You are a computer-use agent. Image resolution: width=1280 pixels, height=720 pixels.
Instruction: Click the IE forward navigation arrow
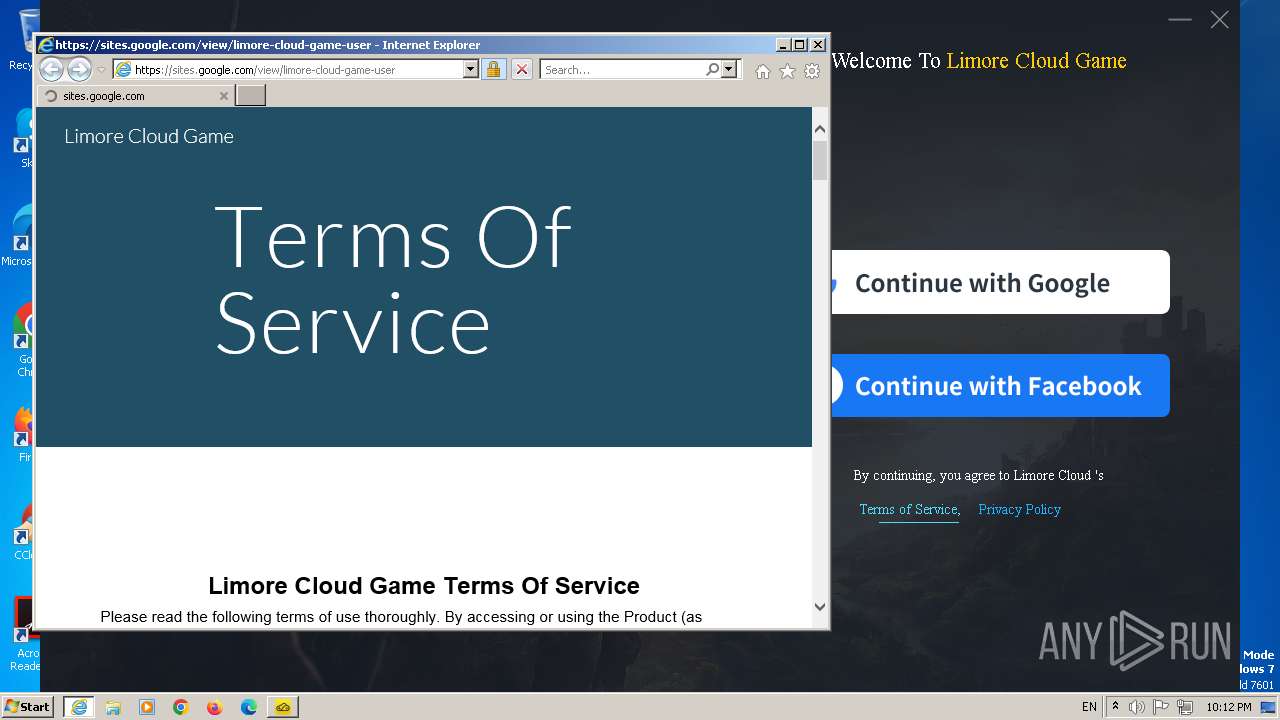coord(79,69)
